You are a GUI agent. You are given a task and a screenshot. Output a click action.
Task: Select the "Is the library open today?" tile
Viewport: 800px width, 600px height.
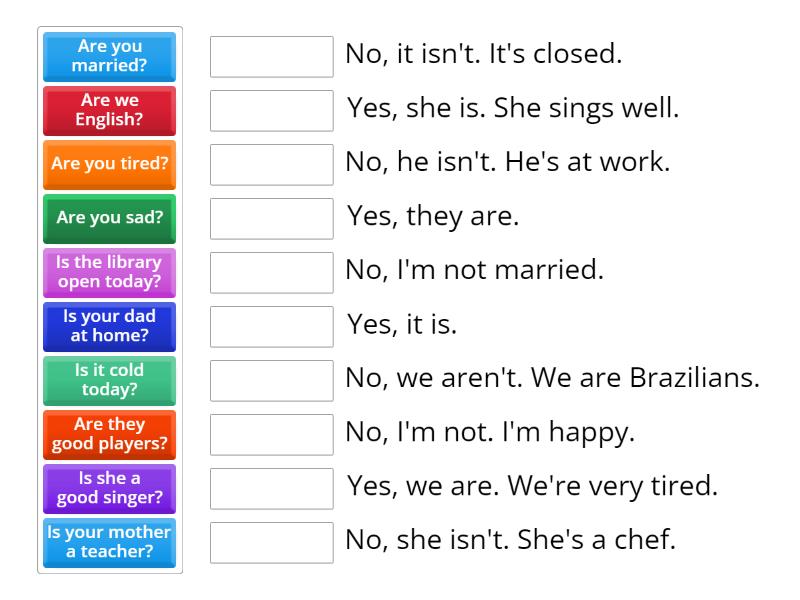click(109, 273)
